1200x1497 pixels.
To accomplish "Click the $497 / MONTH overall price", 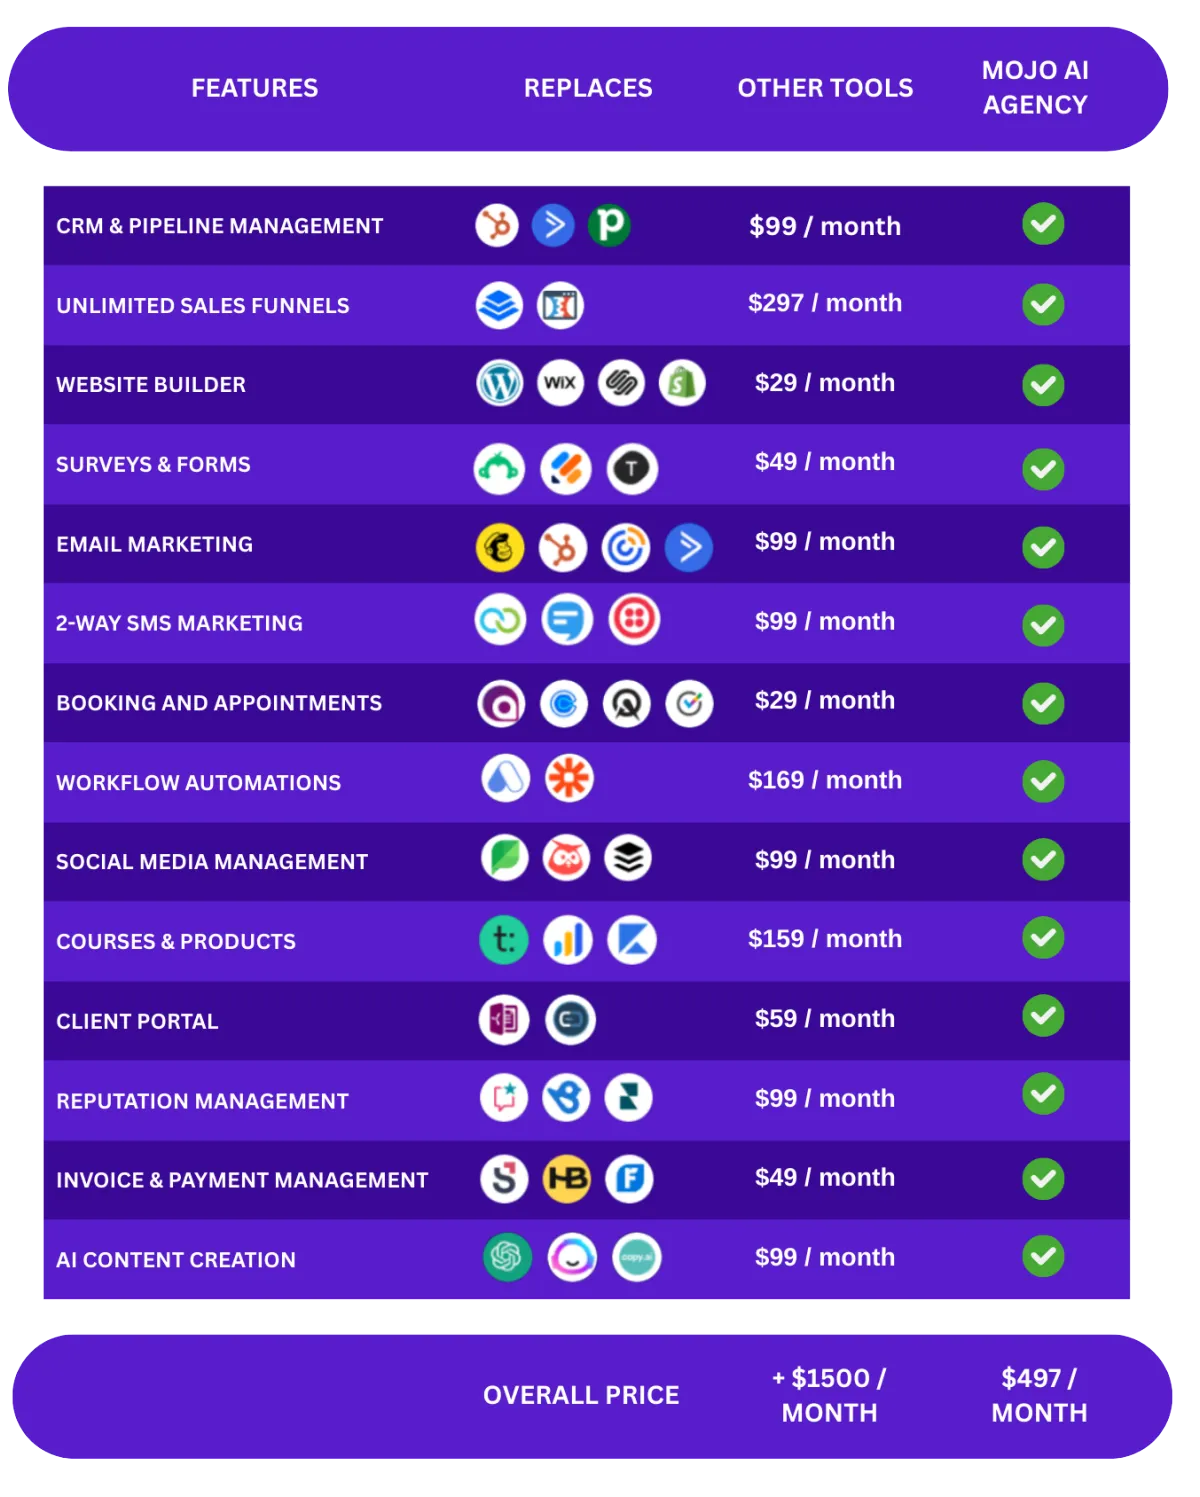I will coord(1039,1395).
